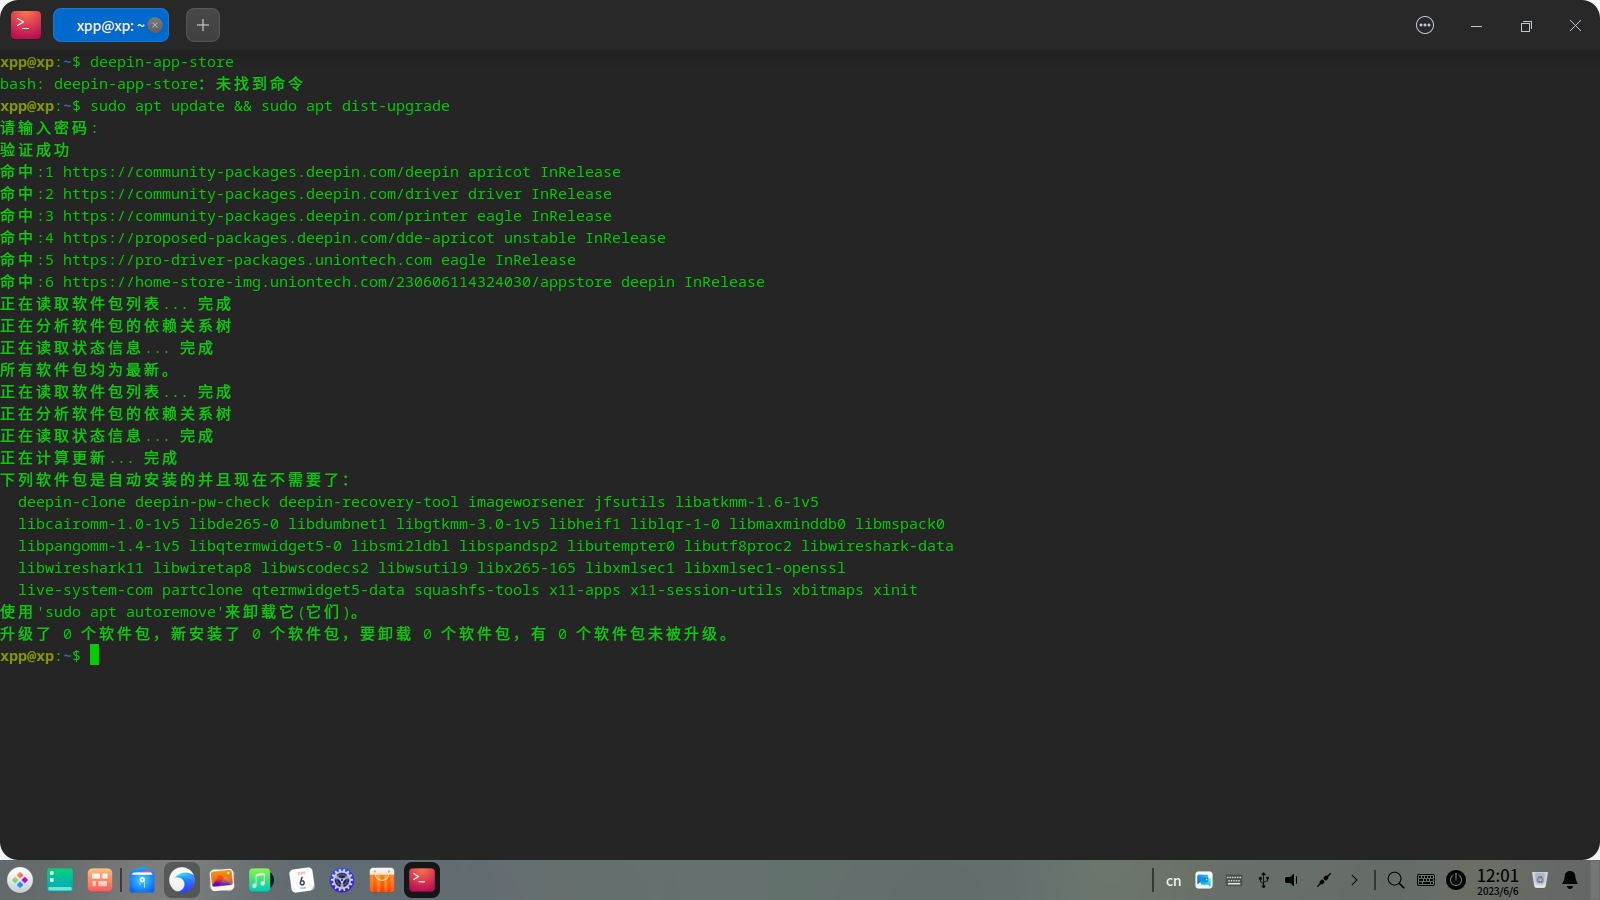Launch the orange app store dock icon
1600x900 pixels.
(382, 880)
